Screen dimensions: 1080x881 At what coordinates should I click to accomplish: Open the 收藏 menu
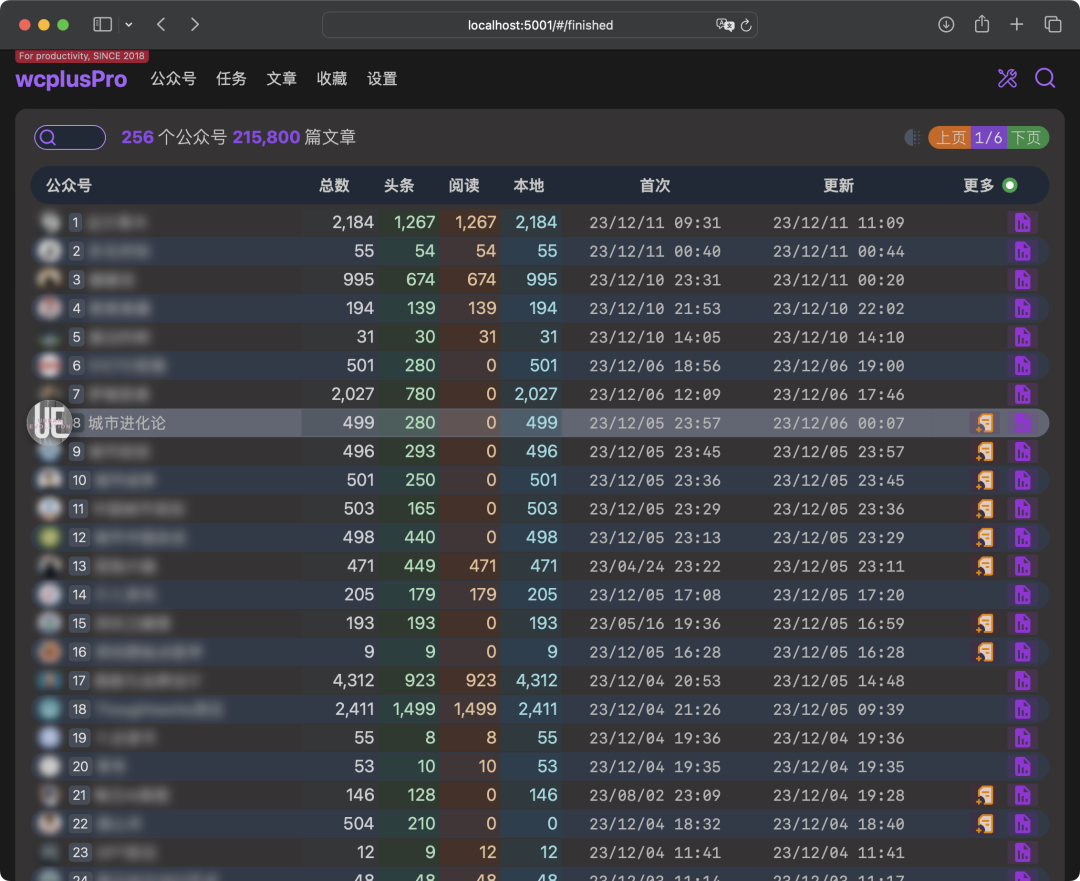(x=332, y=79)
